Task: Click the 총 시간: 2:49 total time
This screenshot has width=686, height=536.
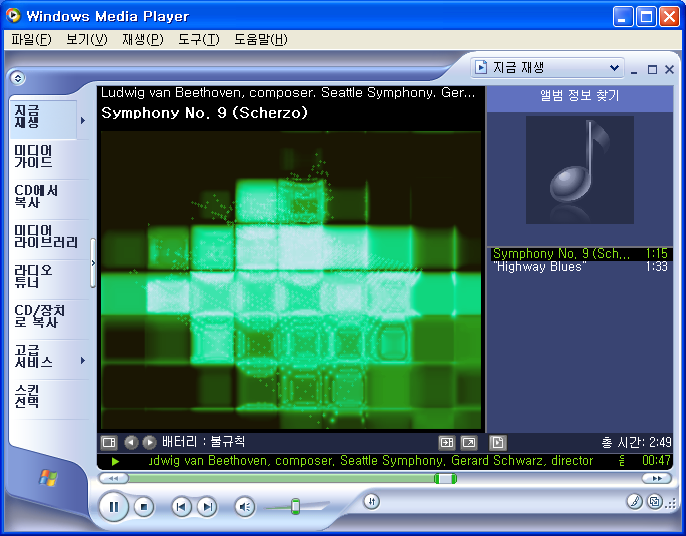Action: point(637,443)
